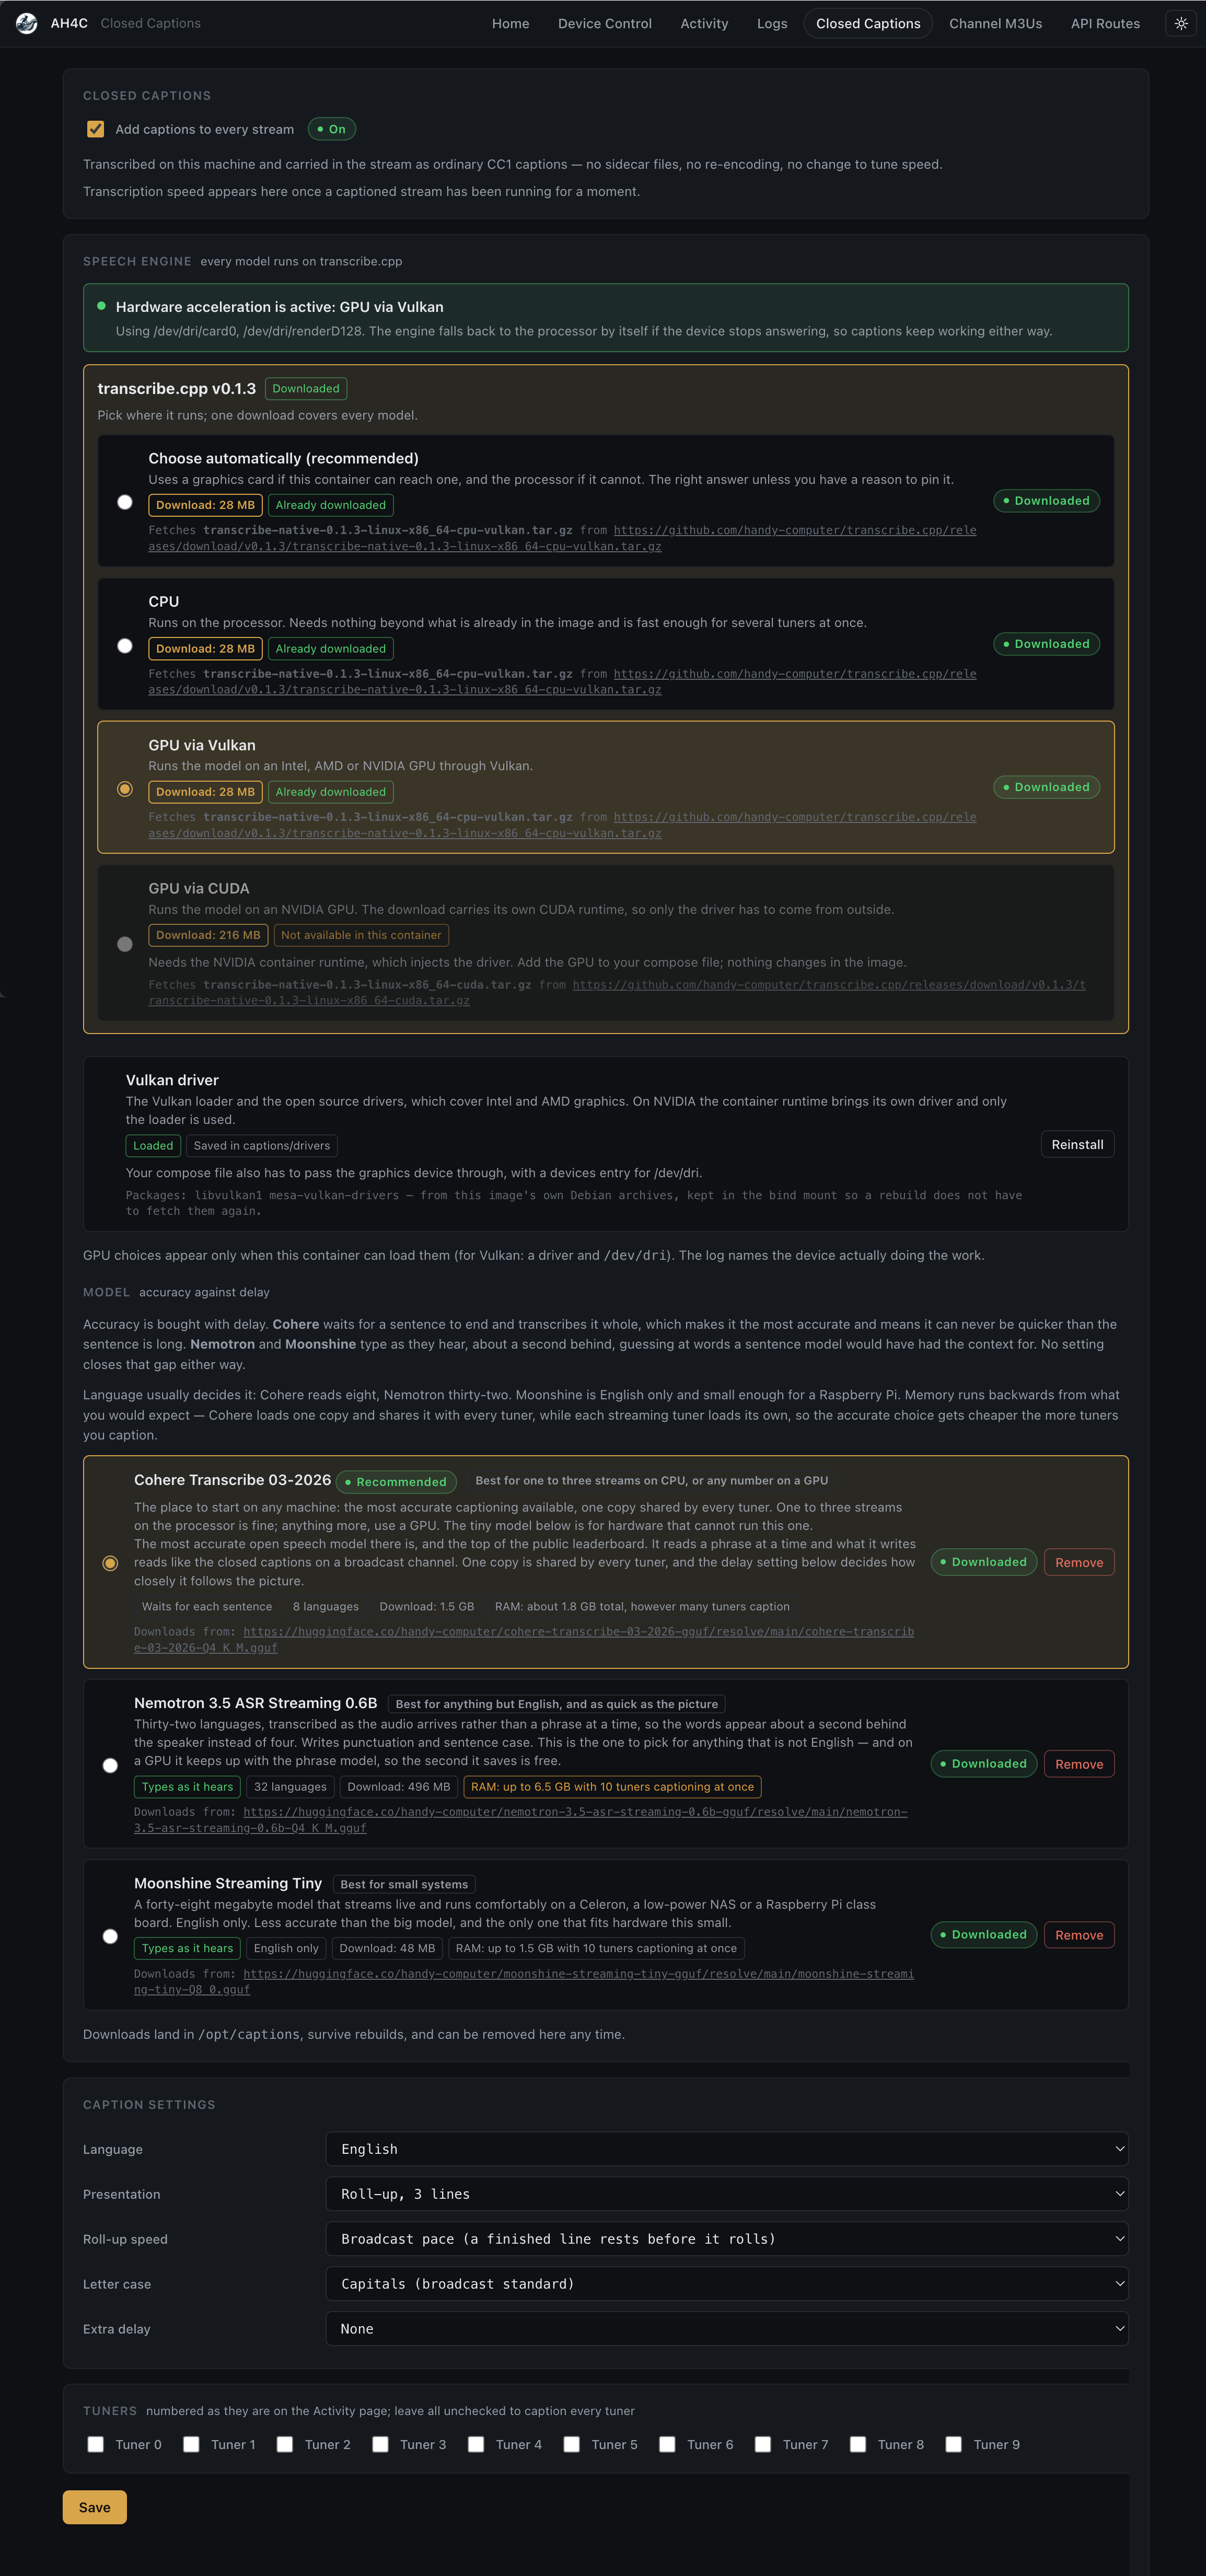Screen dimensions: 1206x2576
Task: Open the Language dropdown
Action: pos(727,2149)
